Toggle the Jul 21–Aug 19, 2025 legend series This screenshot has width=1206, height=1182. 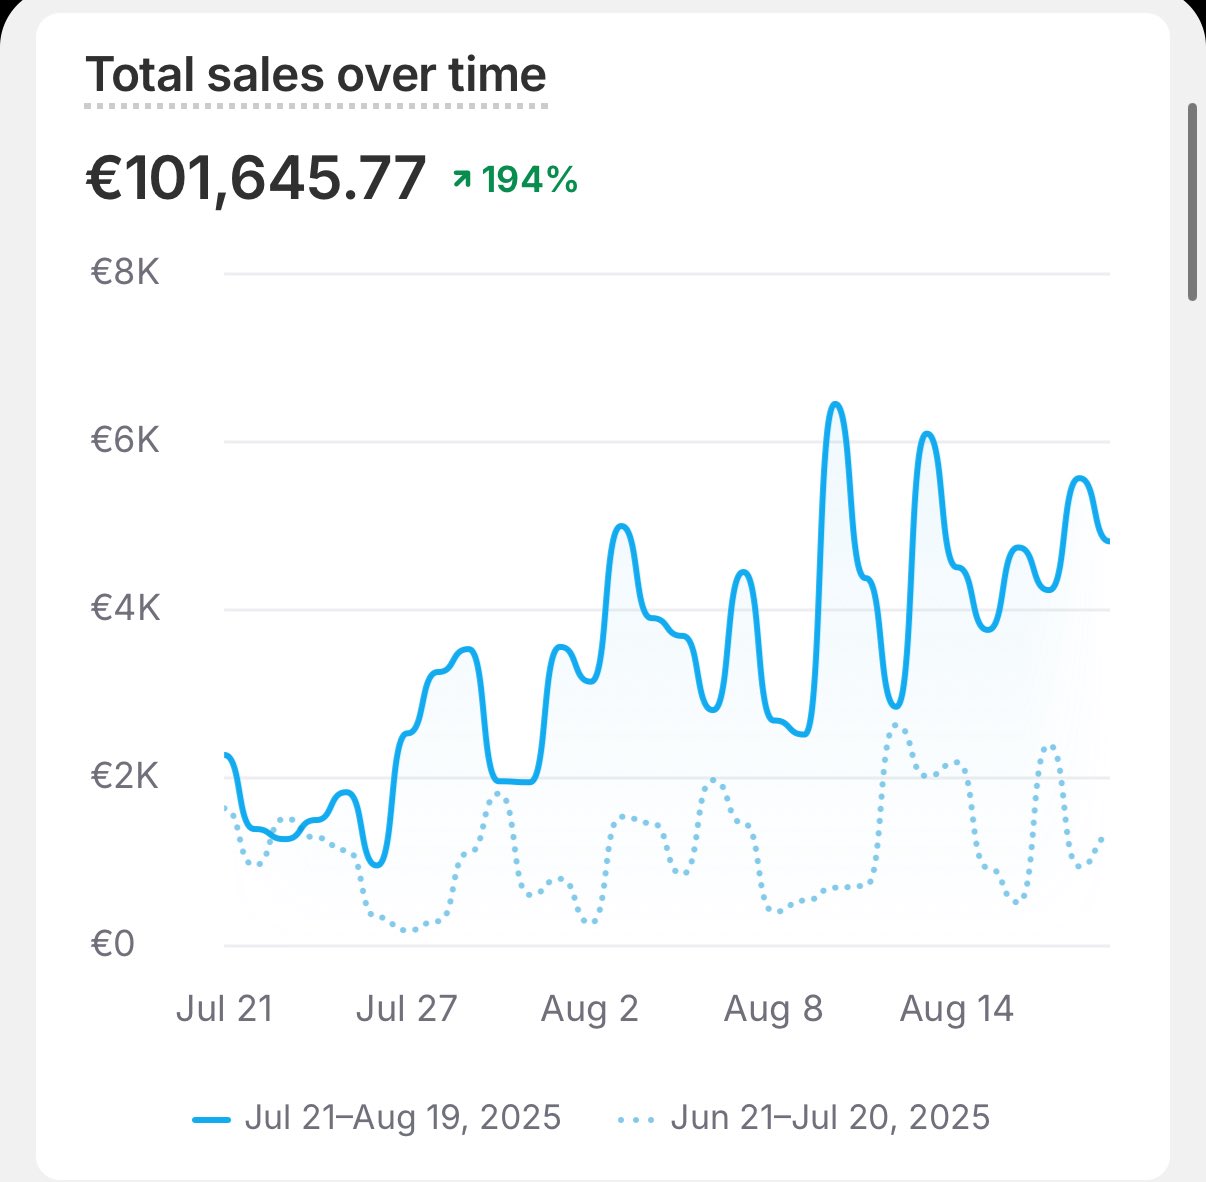[x=402, y=1117]
